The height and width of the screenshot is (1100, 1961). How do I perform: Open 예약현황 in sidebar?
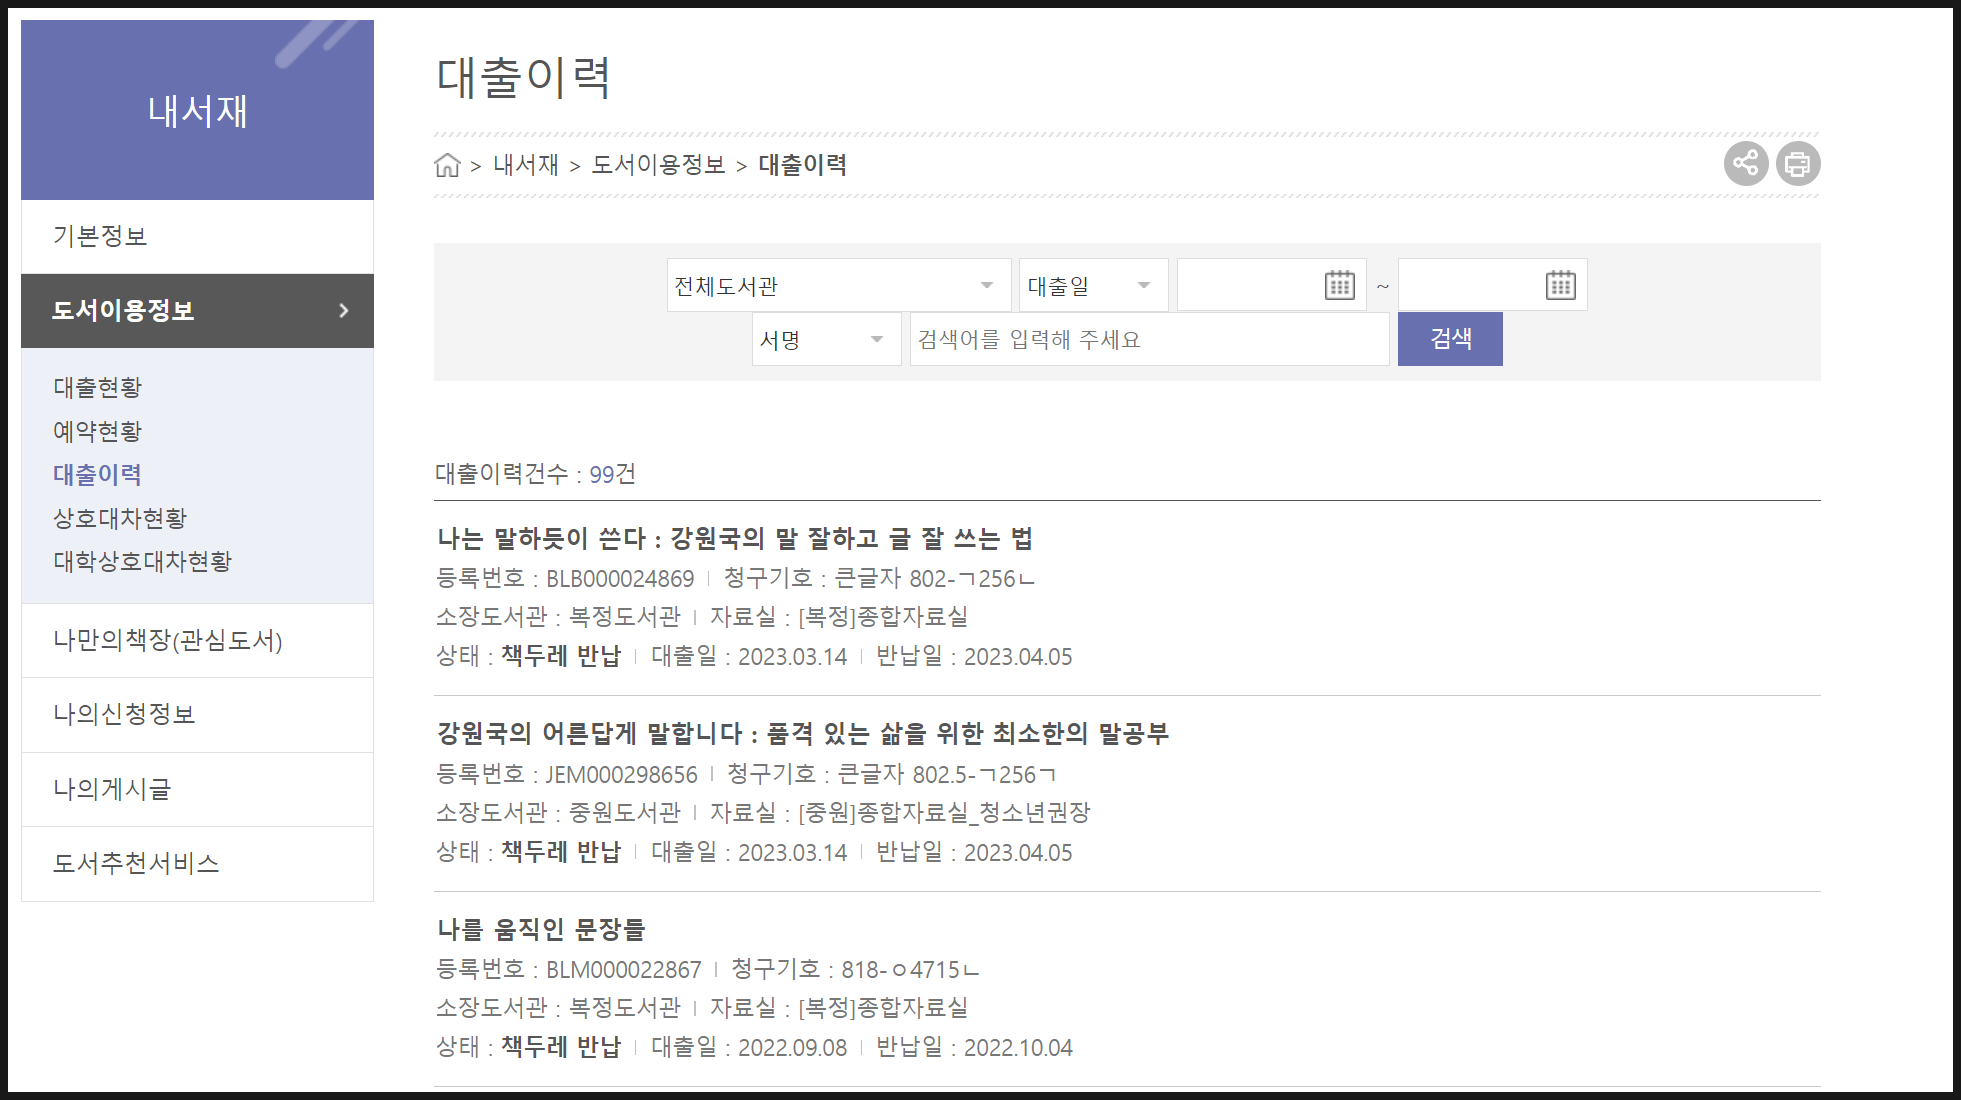coord(97,431)
